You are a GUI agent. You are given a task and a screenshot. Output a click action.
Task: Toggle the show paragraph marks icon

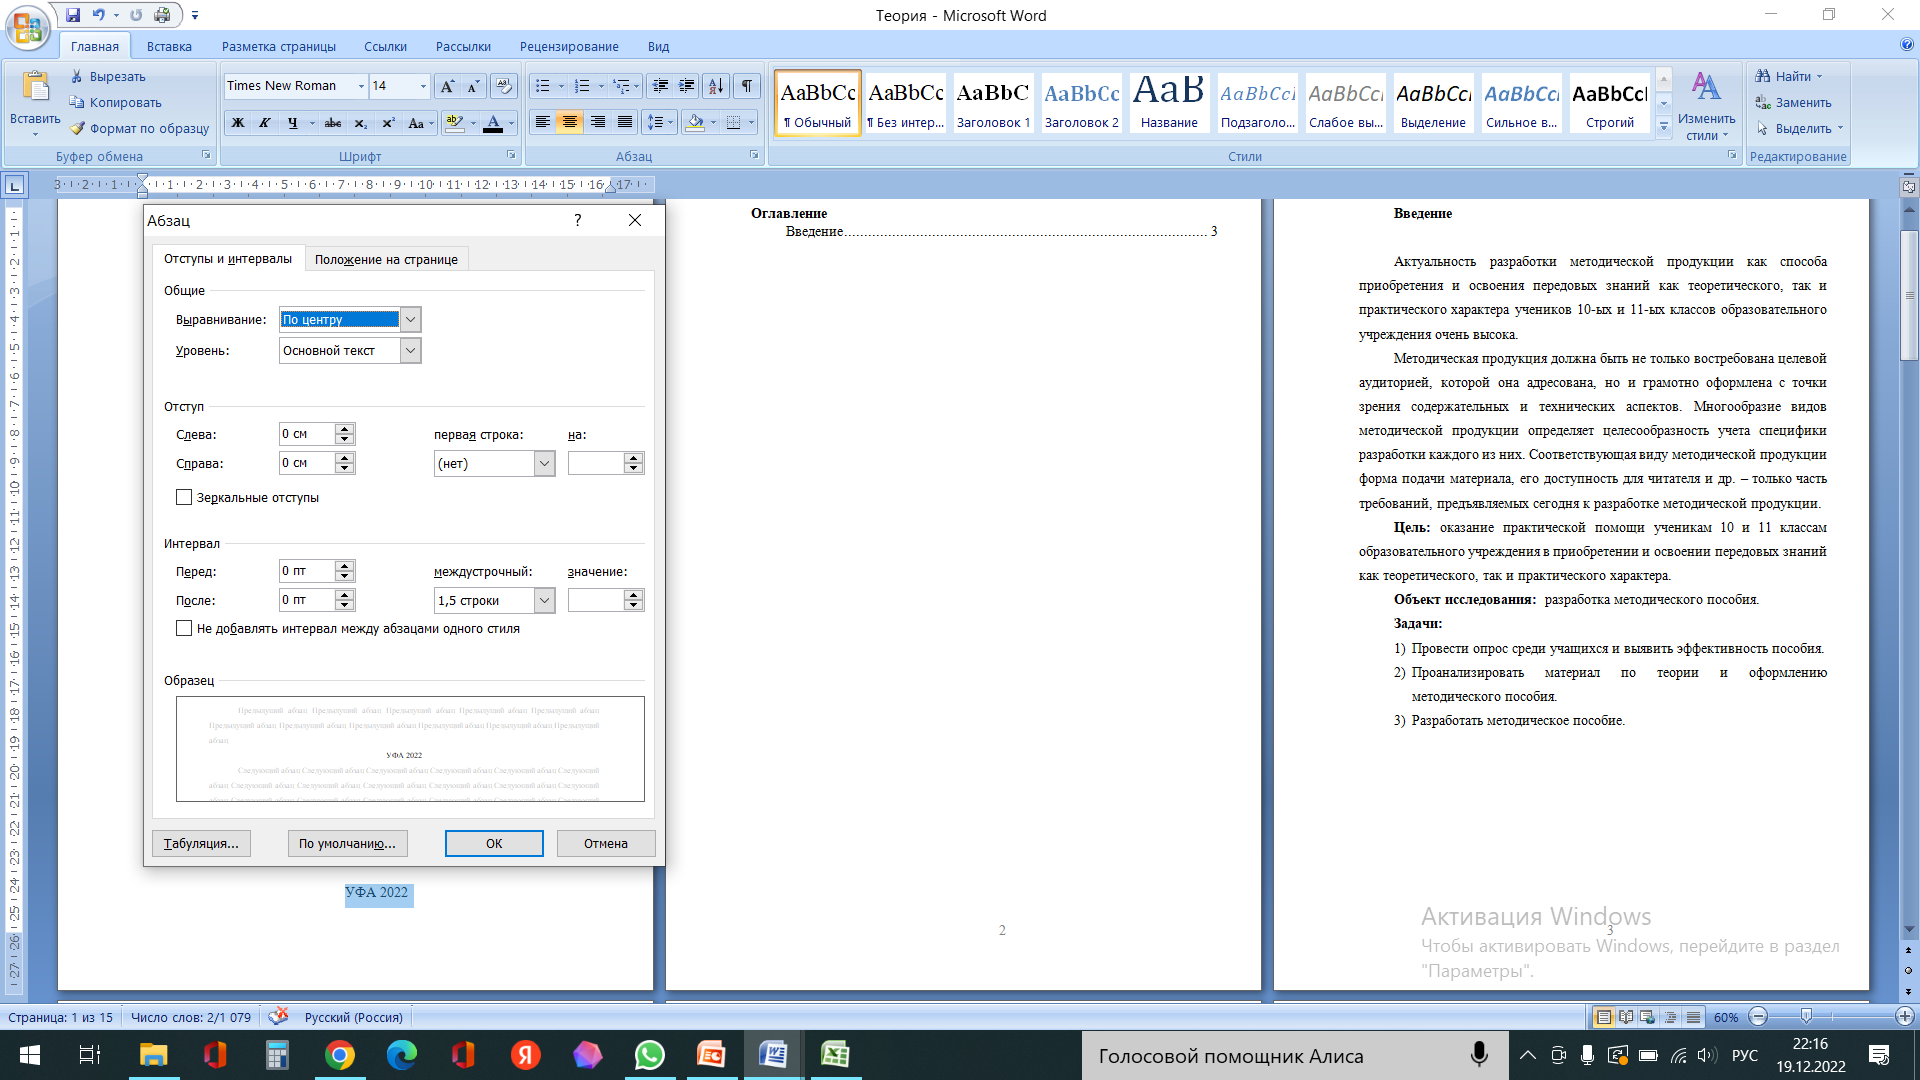(x=747, y=86)
